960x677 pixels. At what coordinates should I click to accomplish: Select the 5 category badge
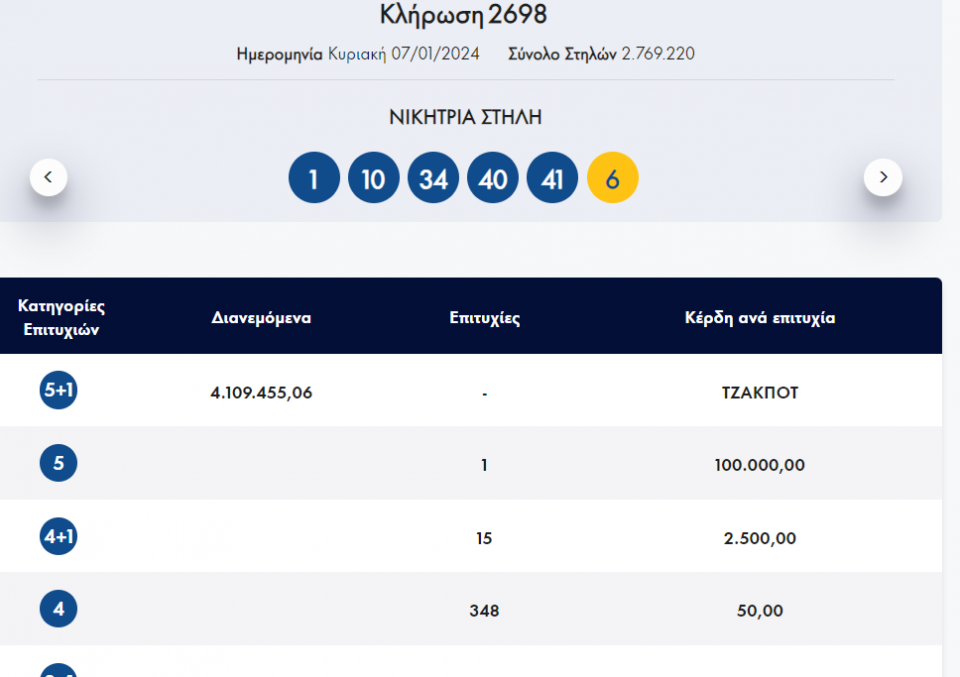click(x=58, y=463)
